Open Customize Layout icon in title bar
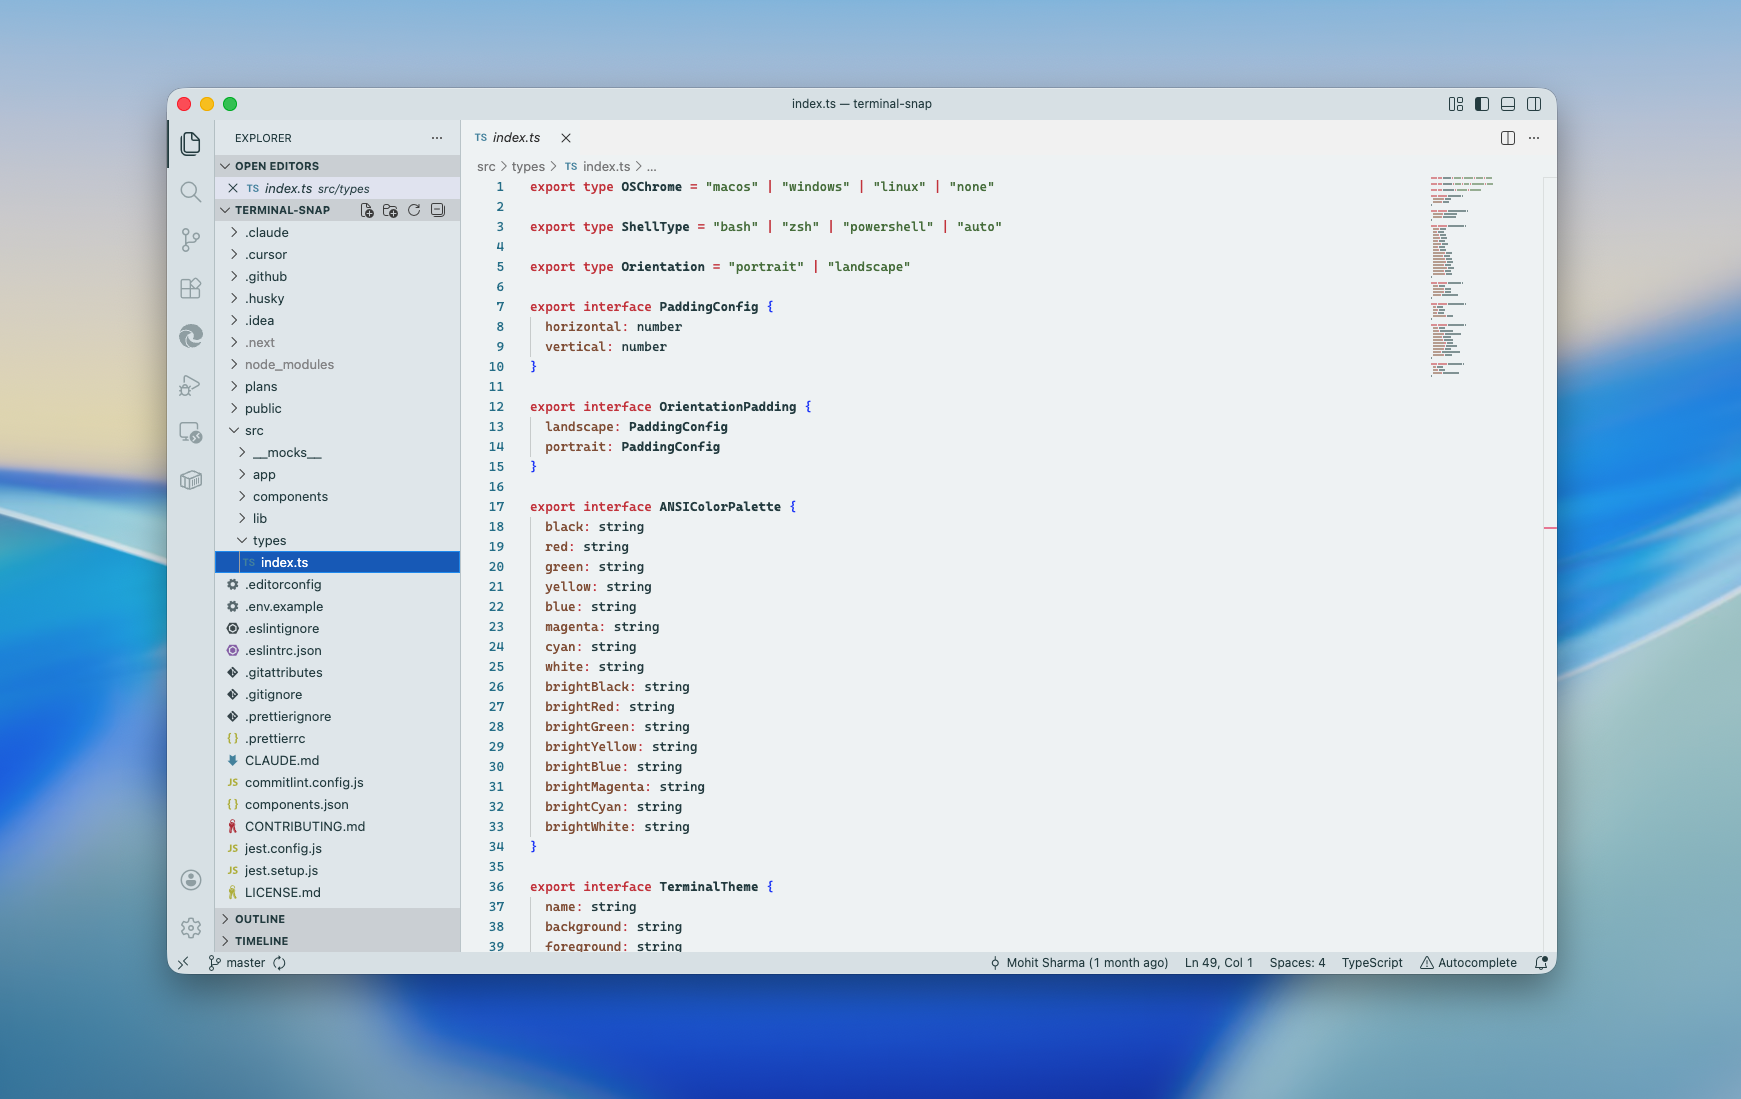This screenshot has height=1099, width=1741. pos(1456,104)
